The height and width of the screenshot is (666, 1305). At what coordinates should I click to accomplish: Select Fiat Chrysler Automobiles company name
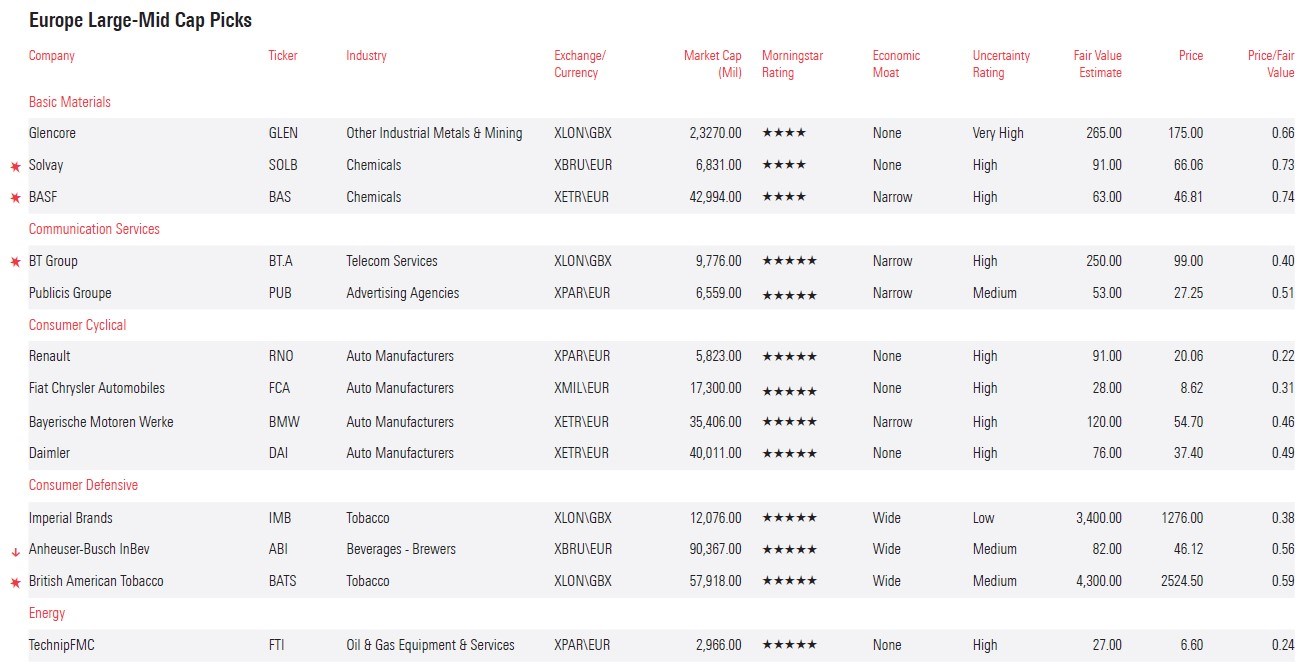point(97,388)
